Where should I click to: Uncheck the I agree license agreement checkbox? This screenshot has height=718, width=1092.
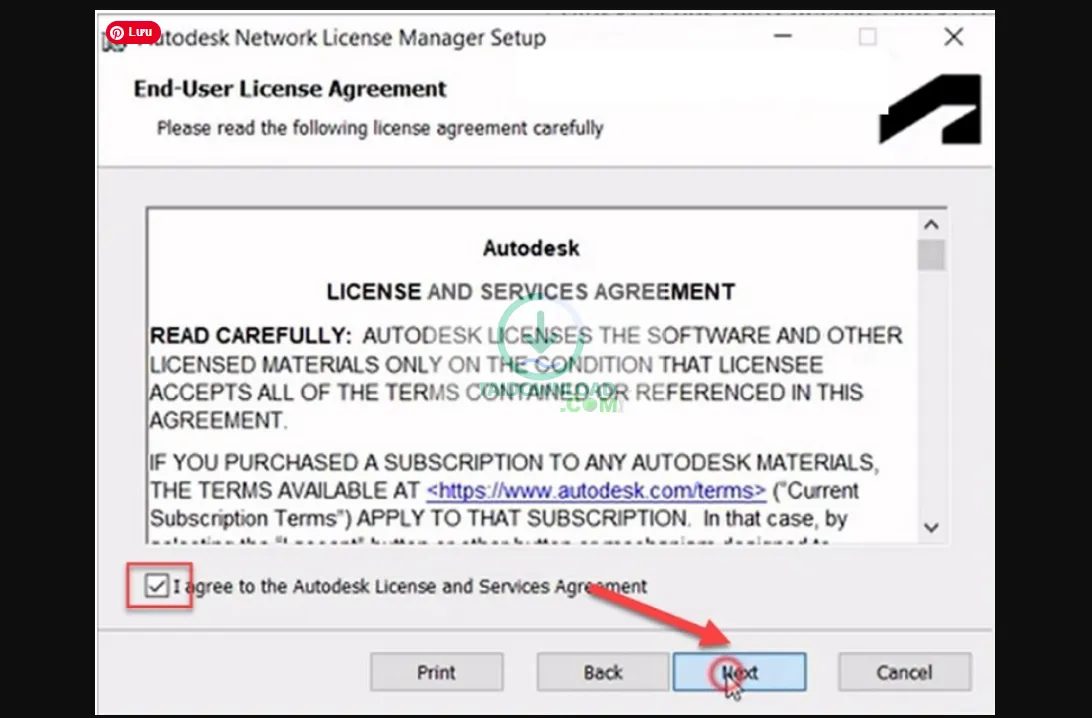point(156,587)
